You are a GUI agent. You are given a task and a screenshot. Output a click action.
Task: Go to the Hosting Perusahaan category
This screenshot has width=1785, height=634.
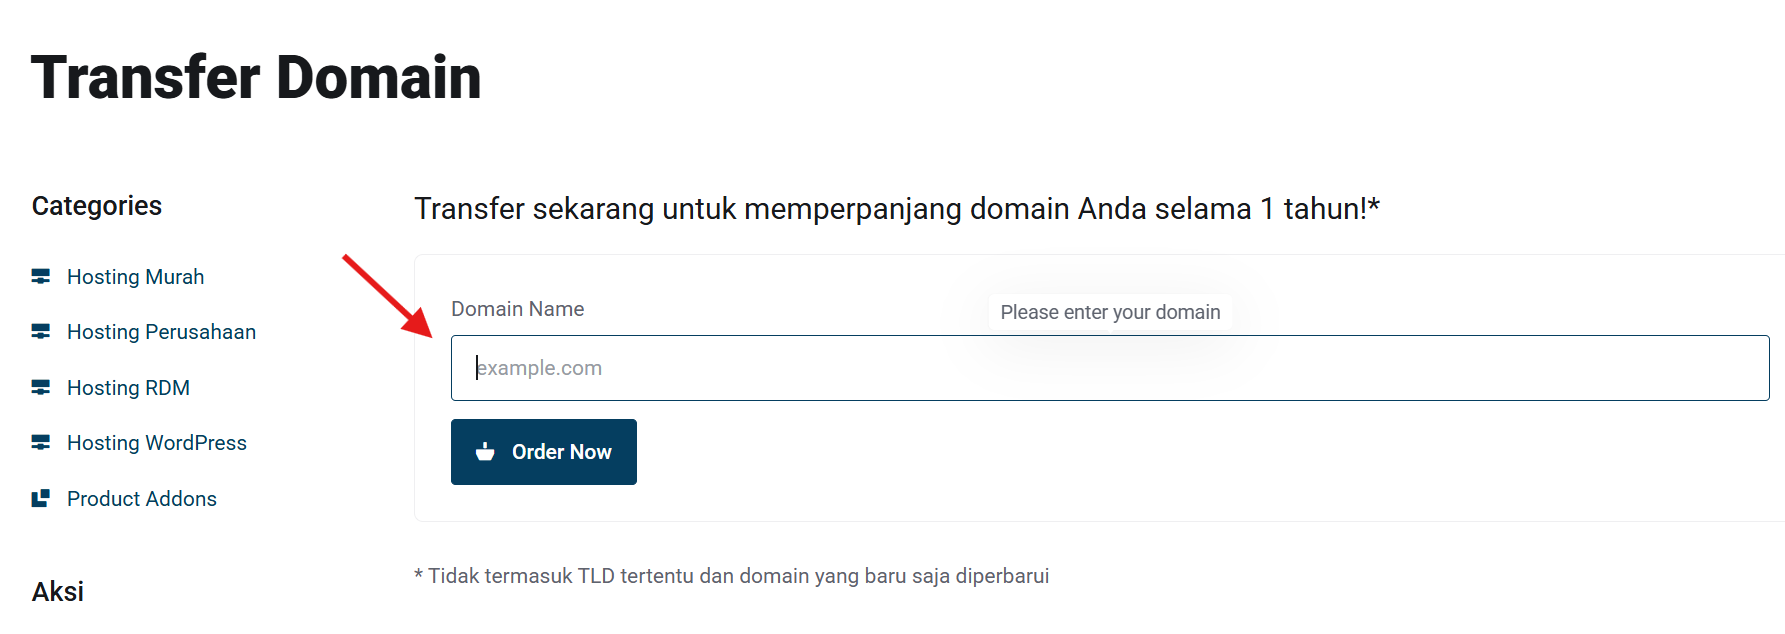tap(161, 332)
